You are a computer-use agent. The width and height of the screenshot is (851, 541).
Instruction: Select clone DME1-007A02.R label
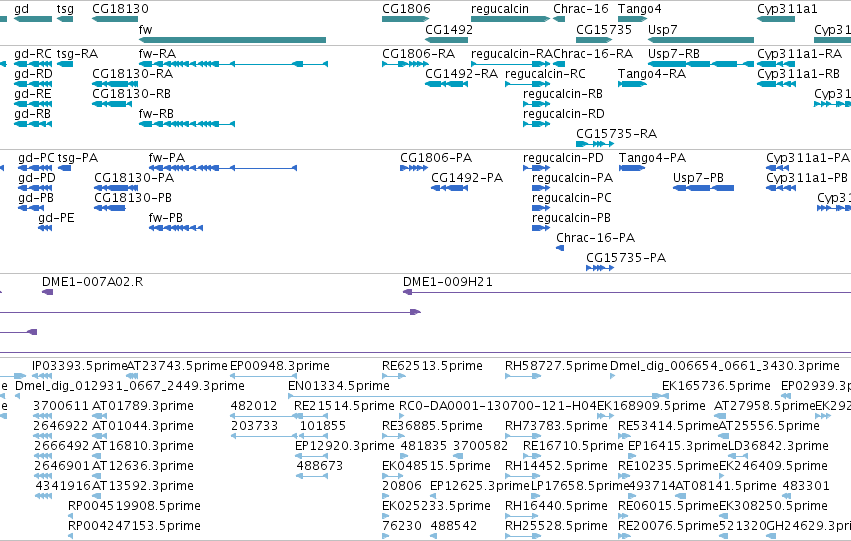[x=92, y=282]
